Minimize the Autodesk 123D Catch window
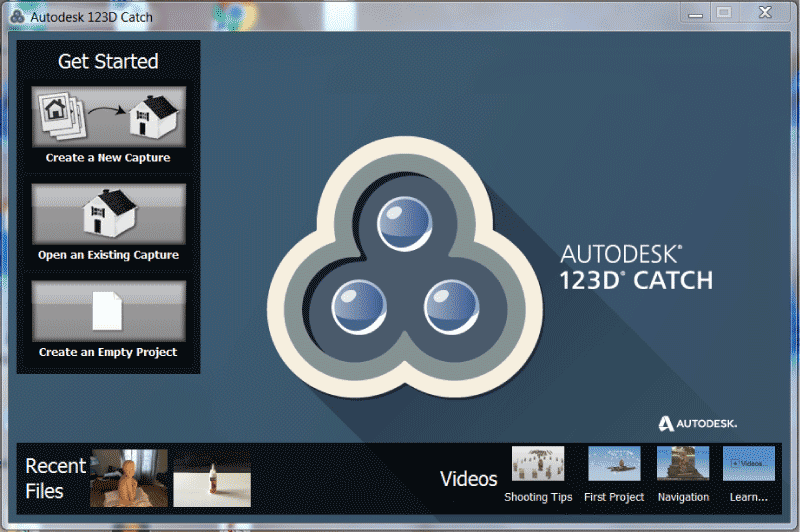Image resolution: width=800 pixels, height=532 pixels. pos(695,13)
